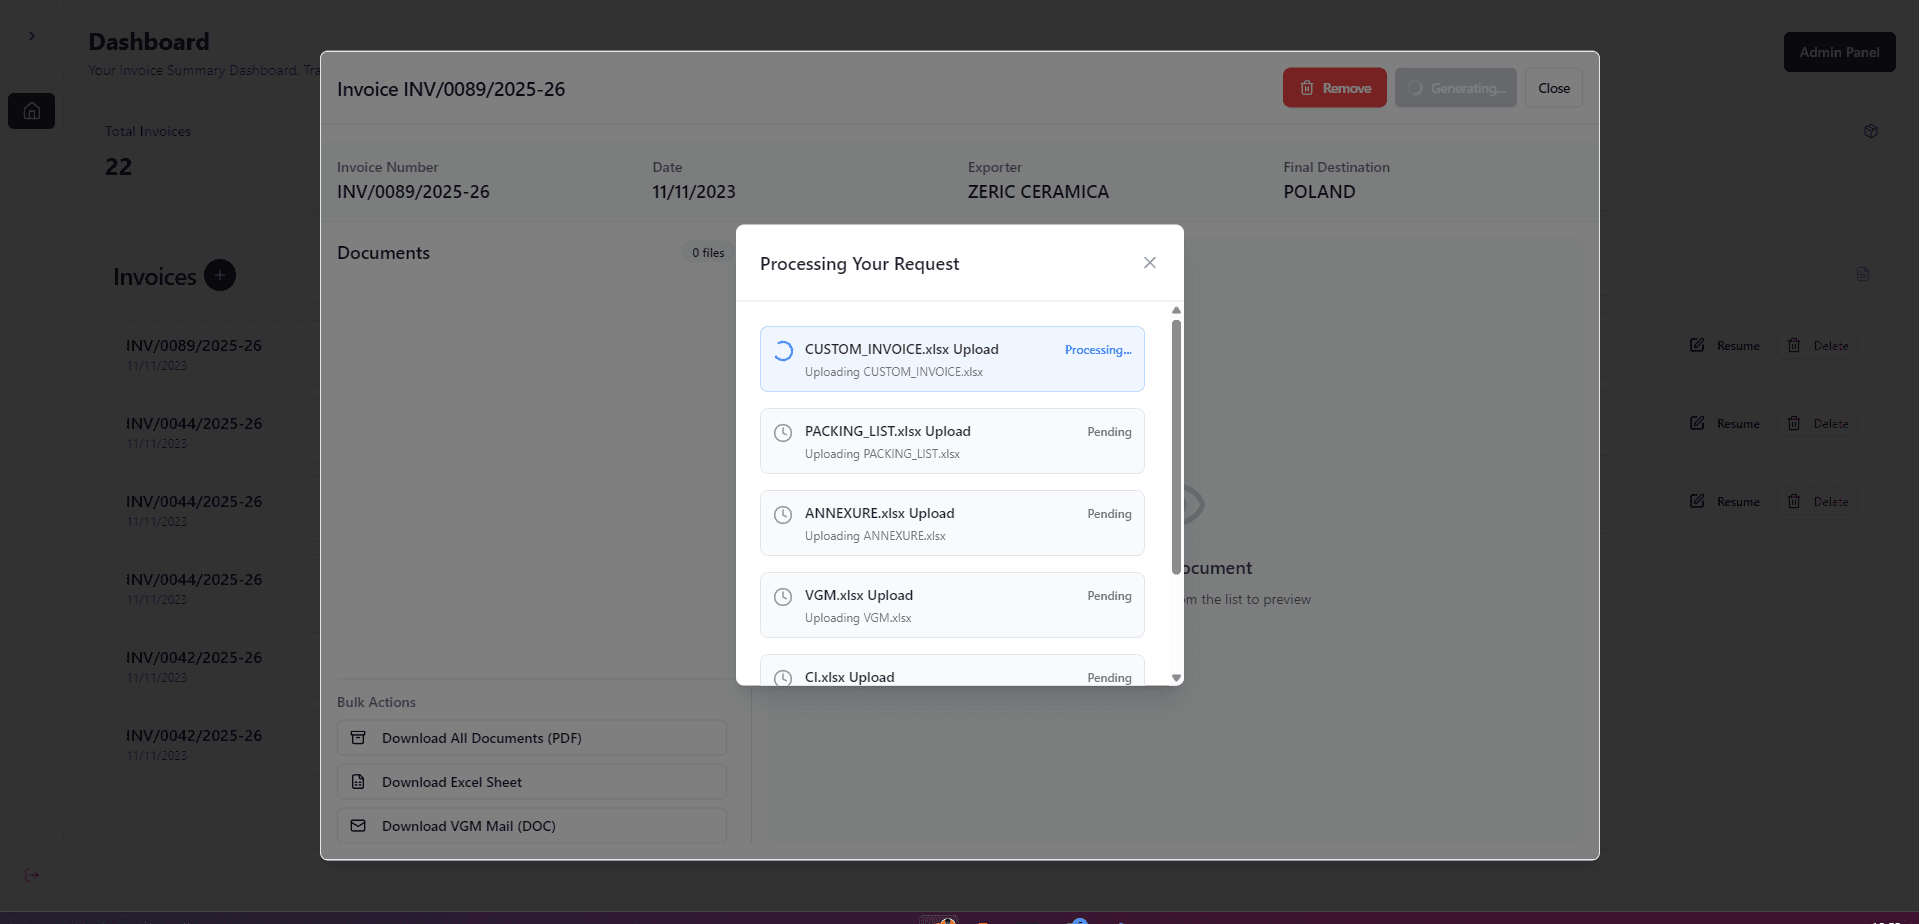Close the invoice details panel
The height and width of the screenshot is (924, 1919).
(x=1554, y=88)
